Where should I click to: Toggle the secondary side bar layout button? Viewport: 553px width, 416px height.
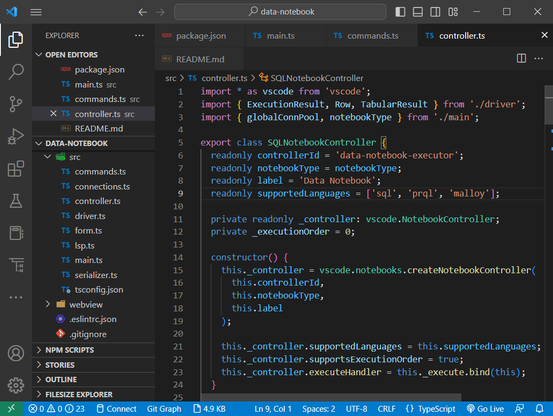[x=435, y=12]
